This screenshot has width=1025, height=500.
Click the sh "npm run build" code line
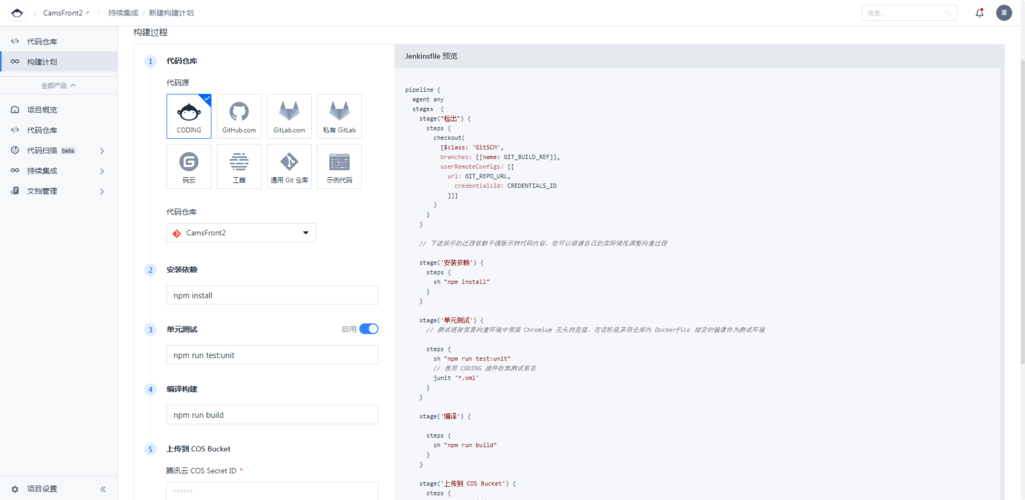tap(465, 444)
